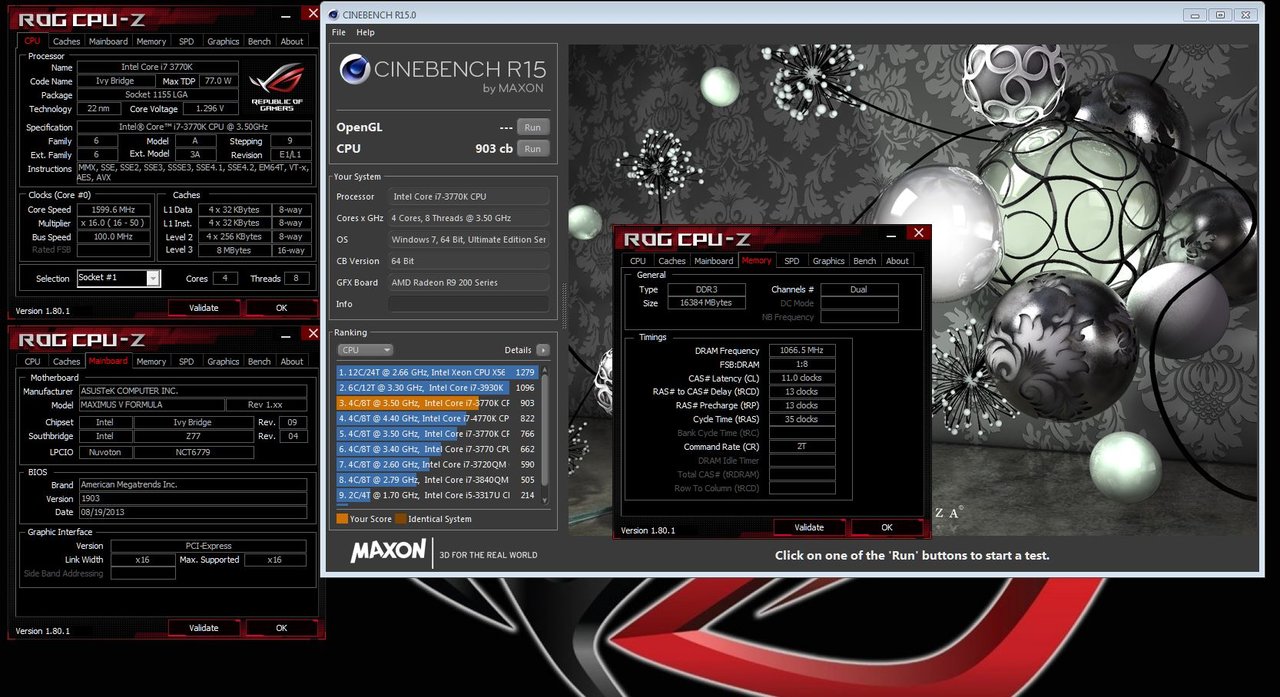Open the Selection Socket #1 dropdown
Viewport: 1280px width, 697px height.
[153, 278]
